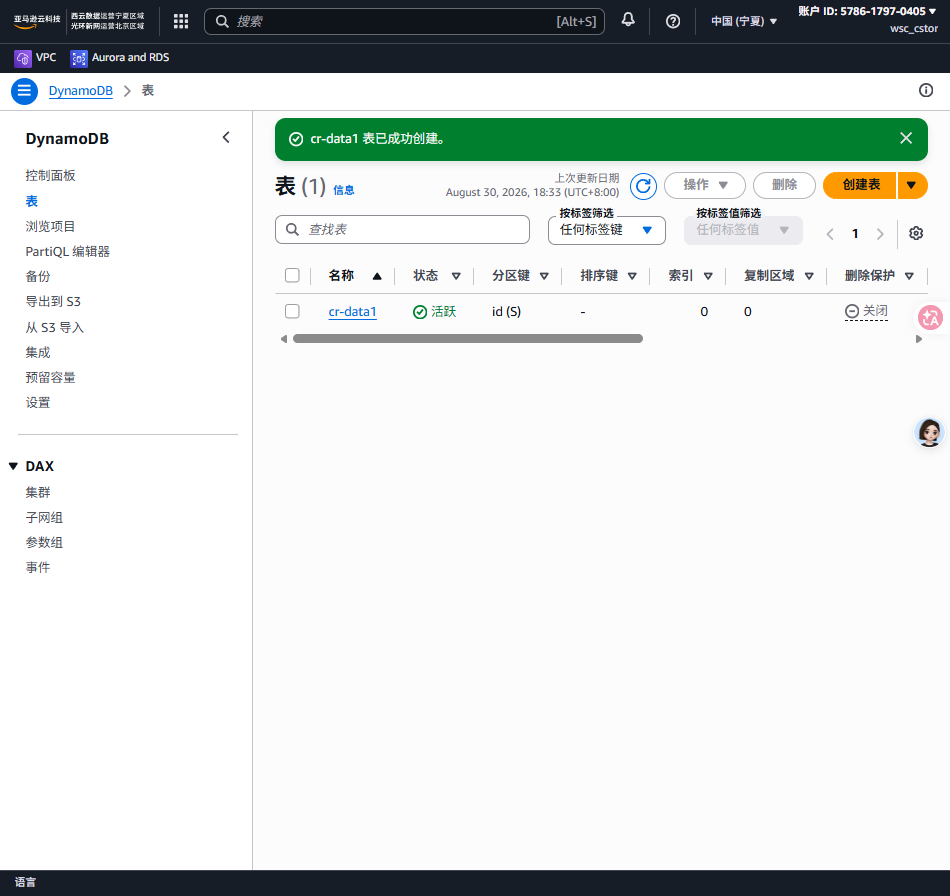Select all tables checkbox

[x=292, y=275]
